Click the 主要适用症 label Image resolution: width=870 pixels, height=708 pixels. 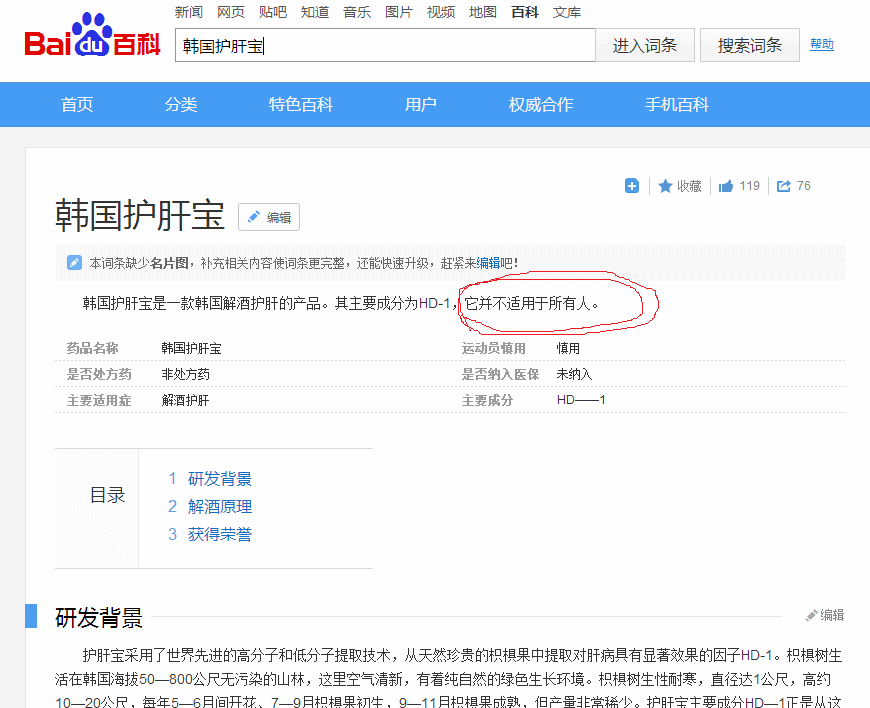pyautogui.click(x=99, y=400)
